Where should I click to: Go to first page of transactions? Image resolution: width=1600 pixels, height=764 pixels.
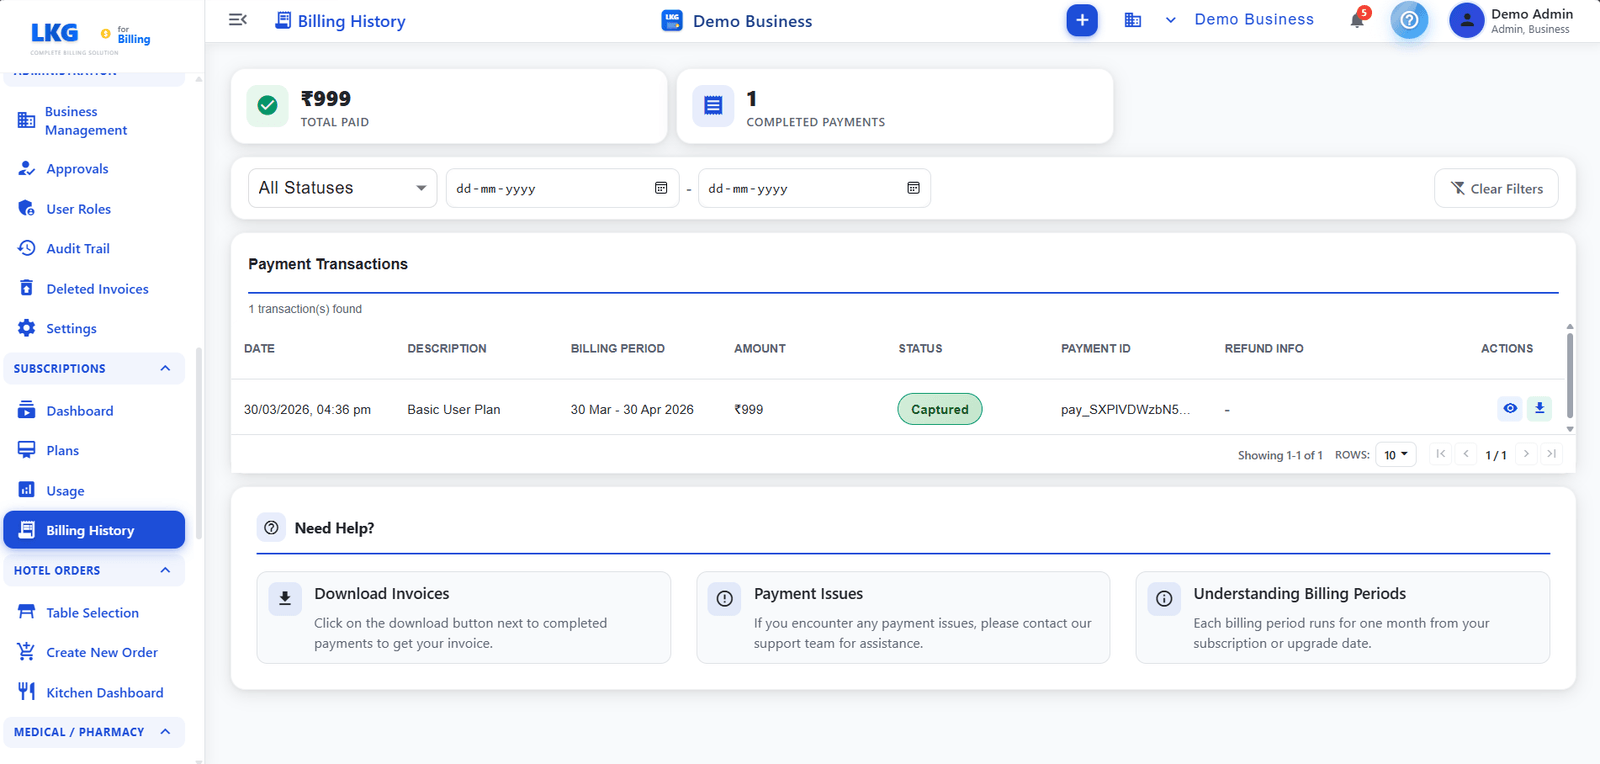tap(1441, 454)
